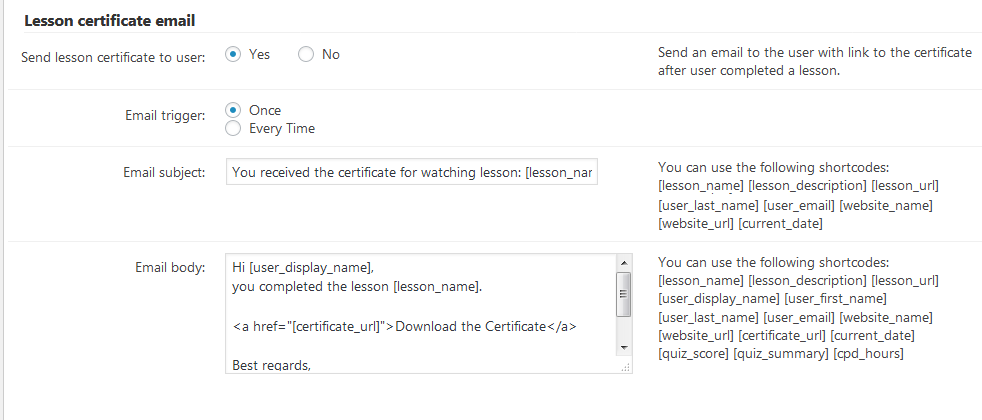Click the Email subject input field
Viewport: 982px width, 420px height.
pyautogui.click(x=411, y=172)
